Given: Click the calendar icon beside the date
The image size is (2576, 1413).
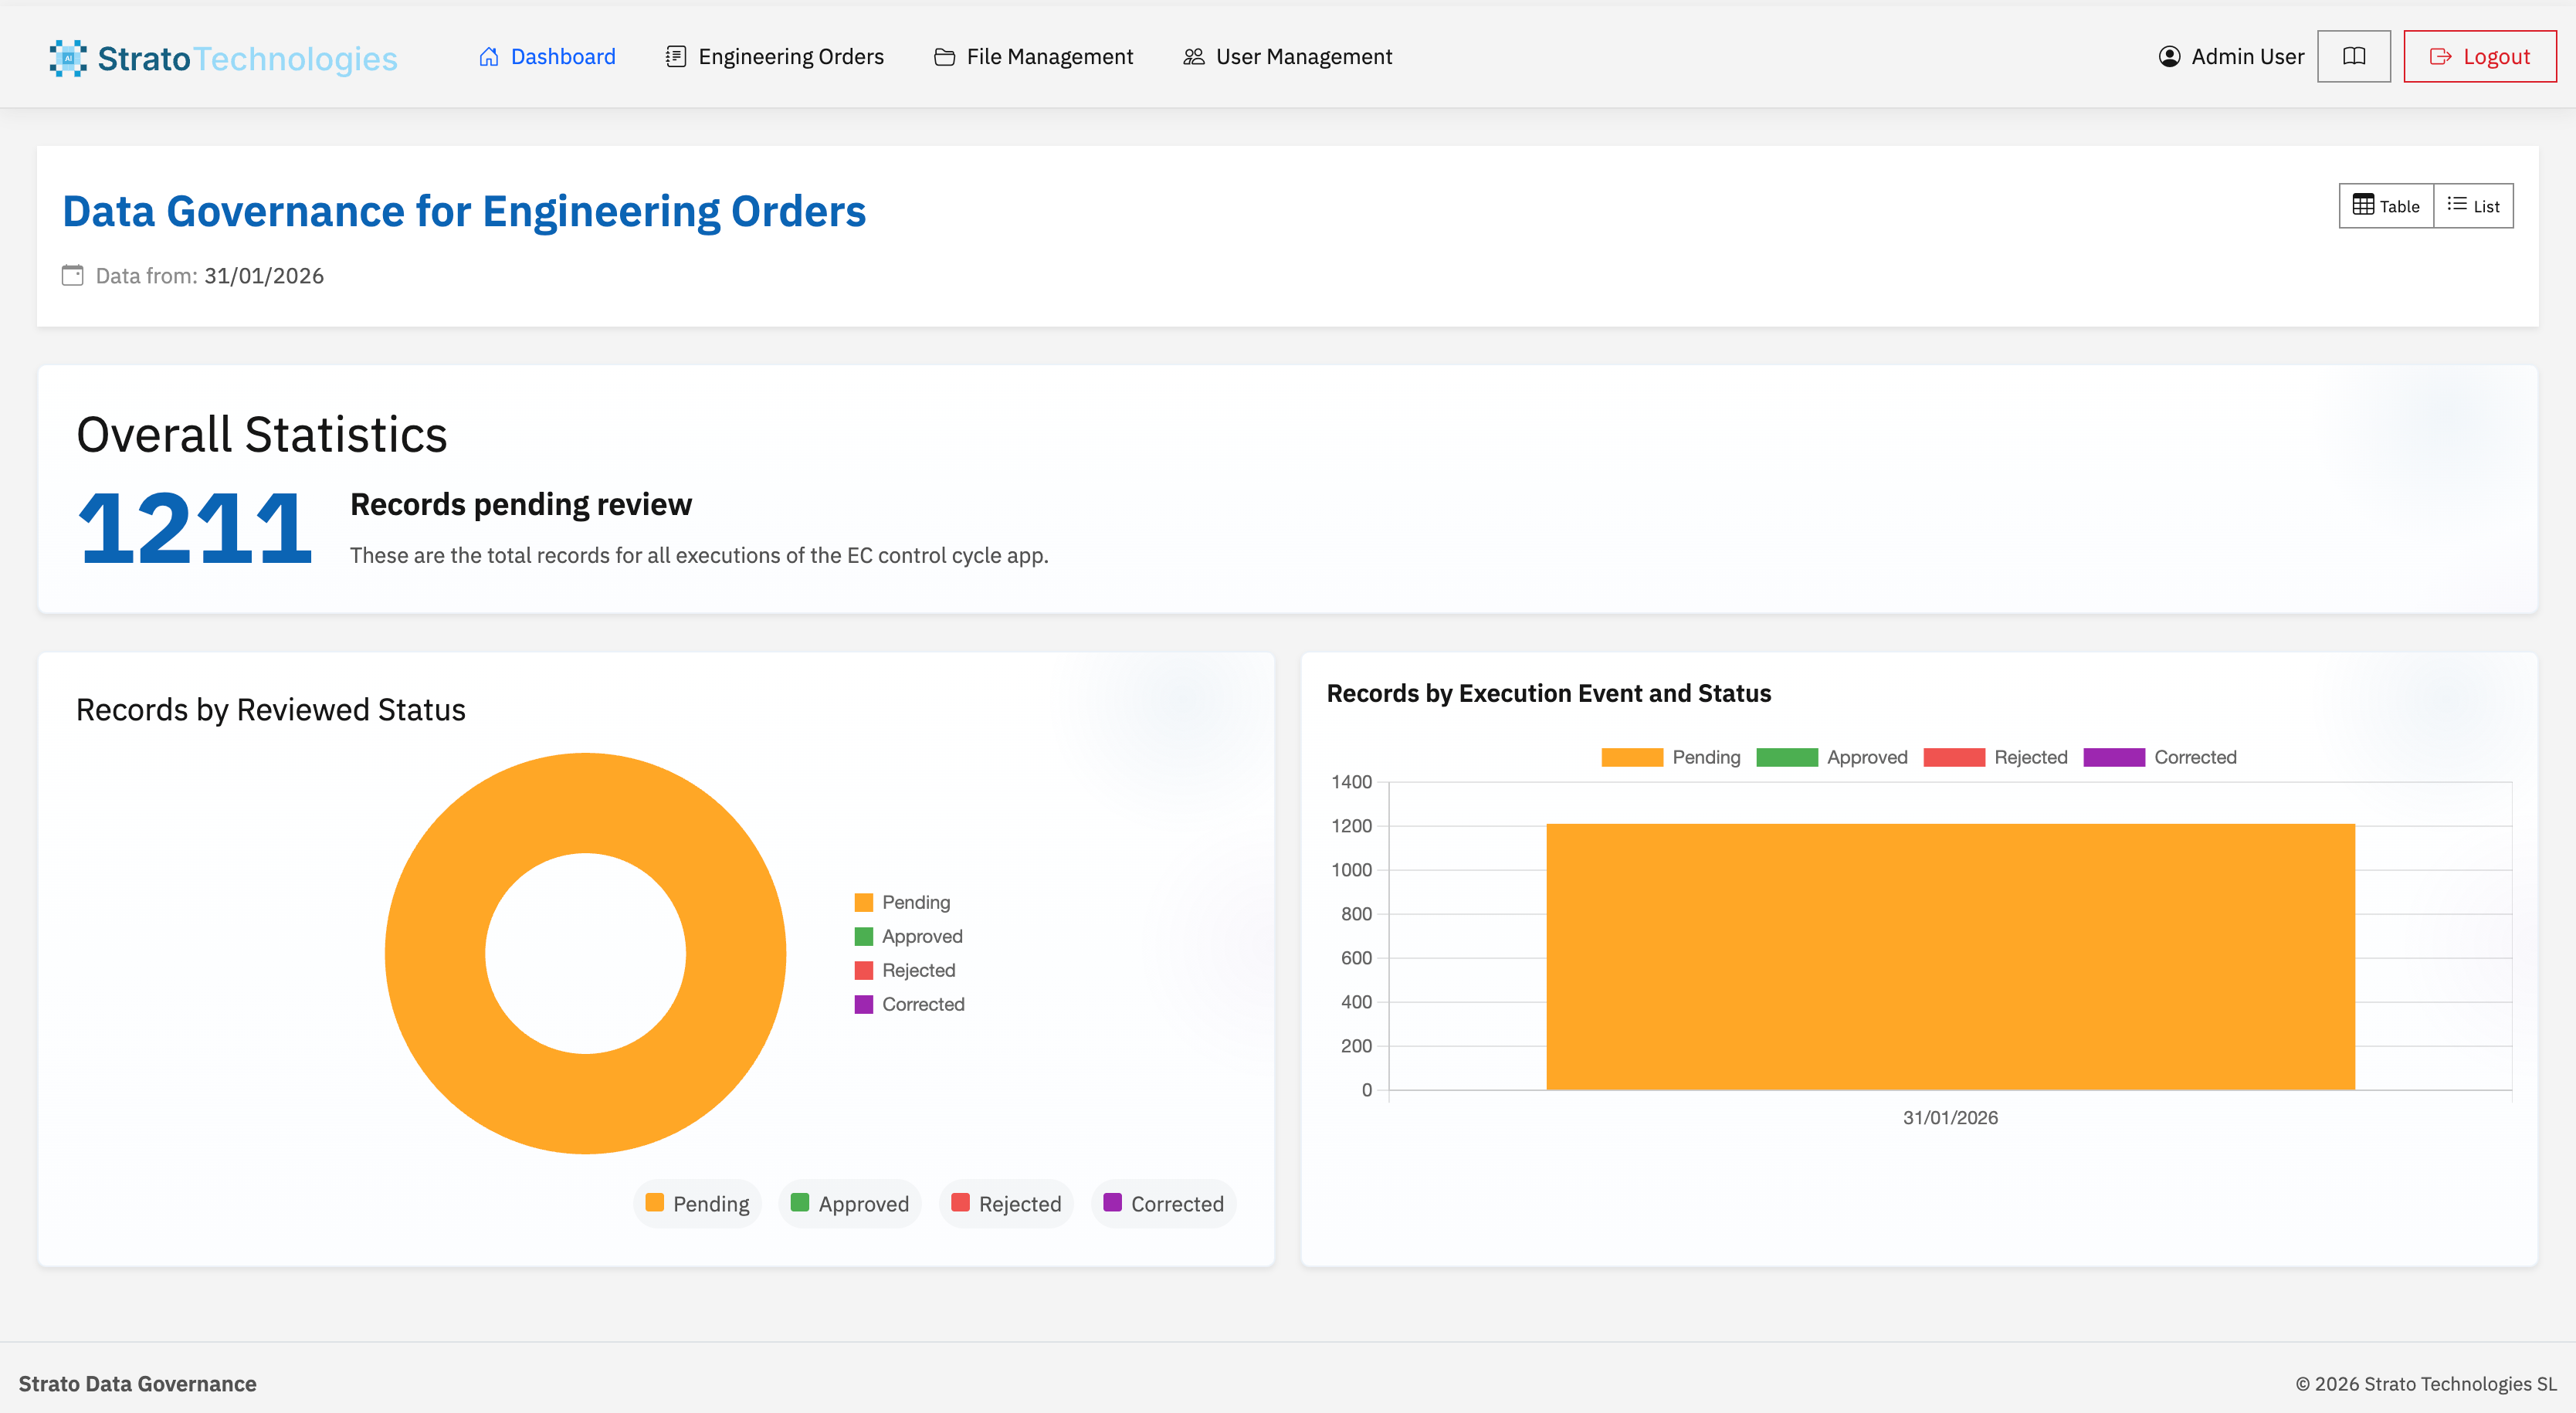Looking at the screenshot, I should [72, 276].
